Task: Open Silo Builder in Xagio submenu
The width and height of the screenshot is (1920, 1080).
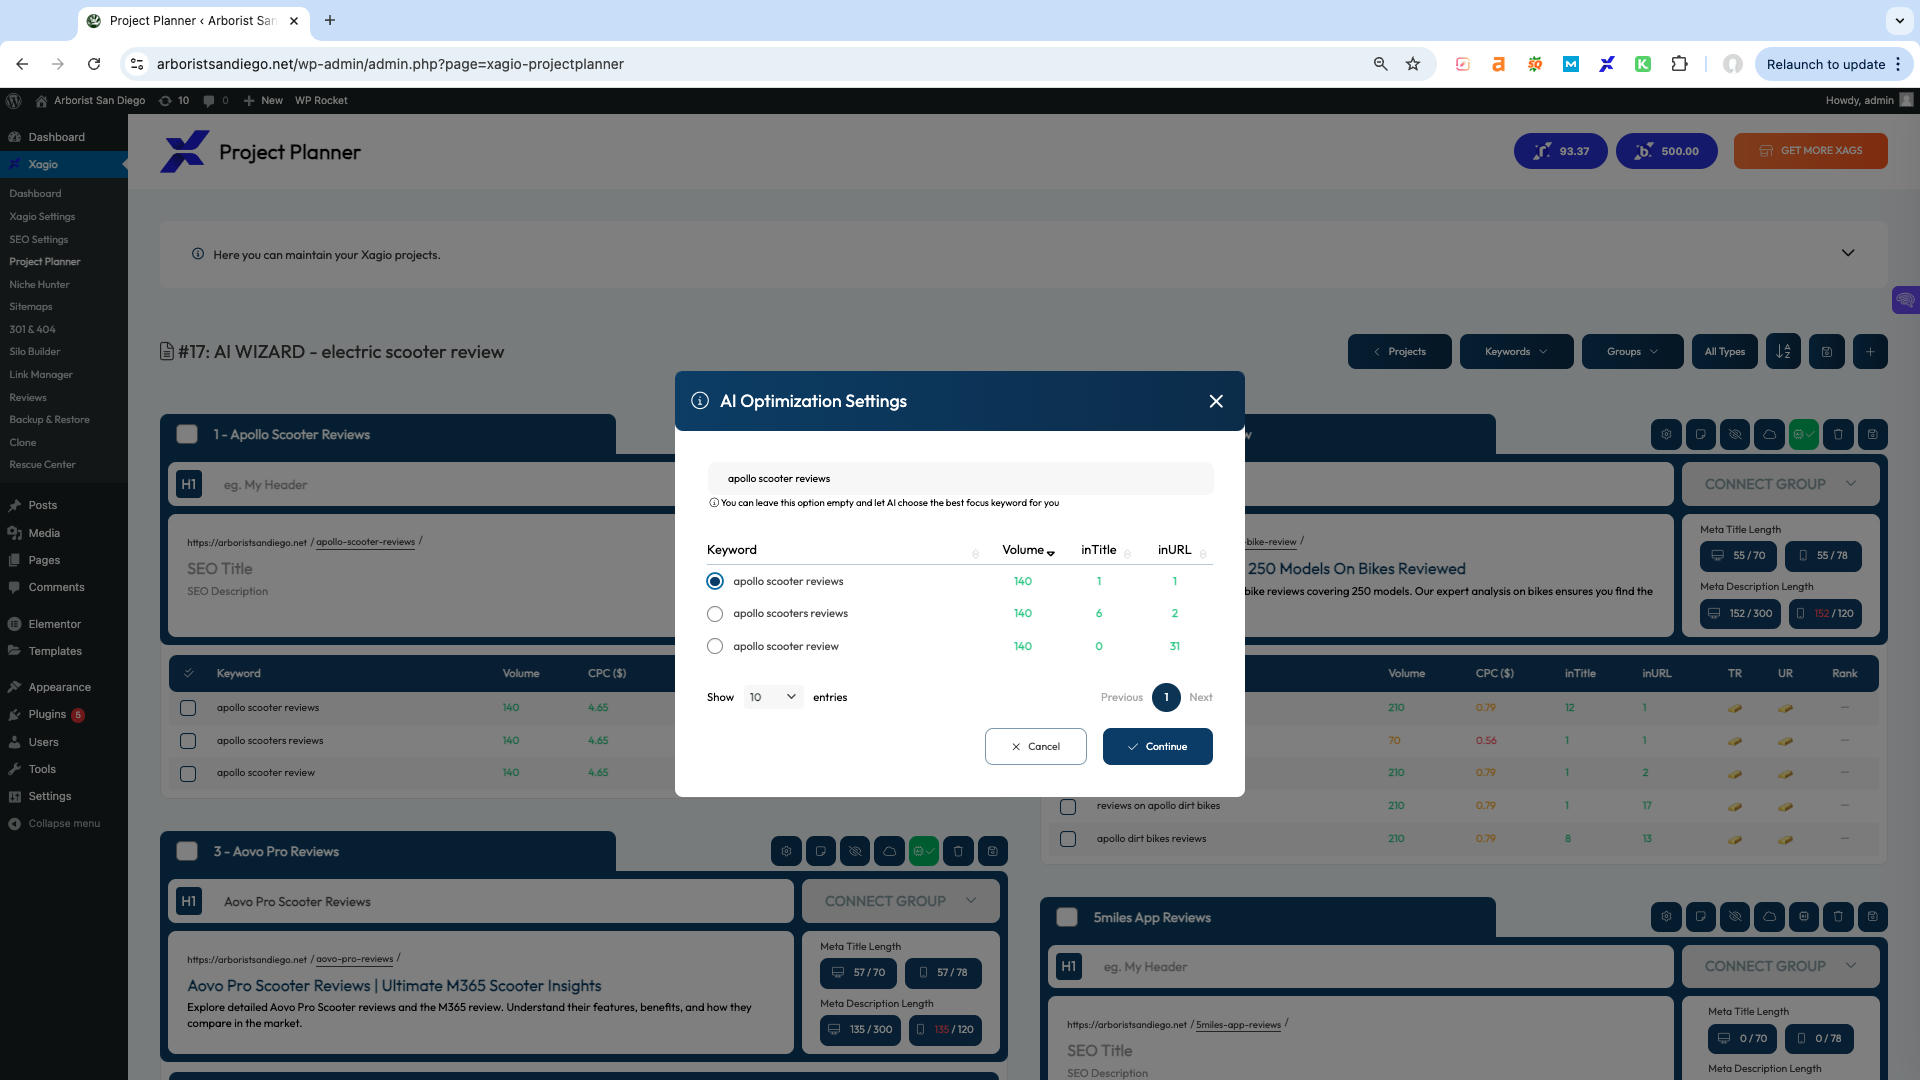Action: click(35, 352)
